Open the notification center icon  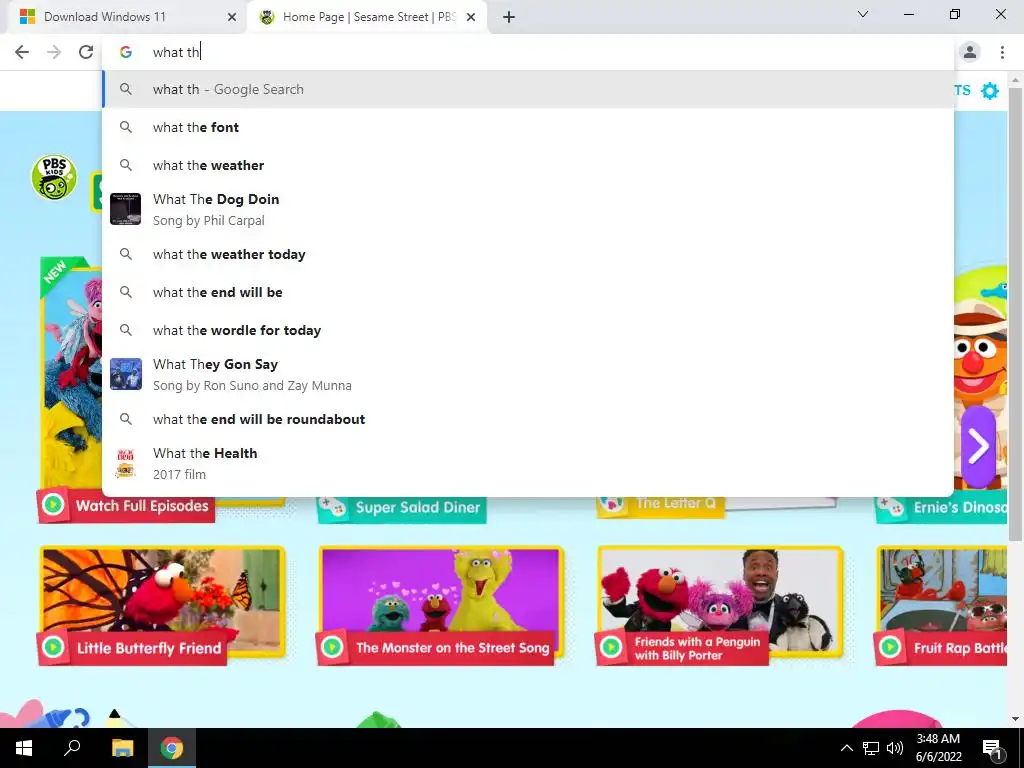[992, 748]
